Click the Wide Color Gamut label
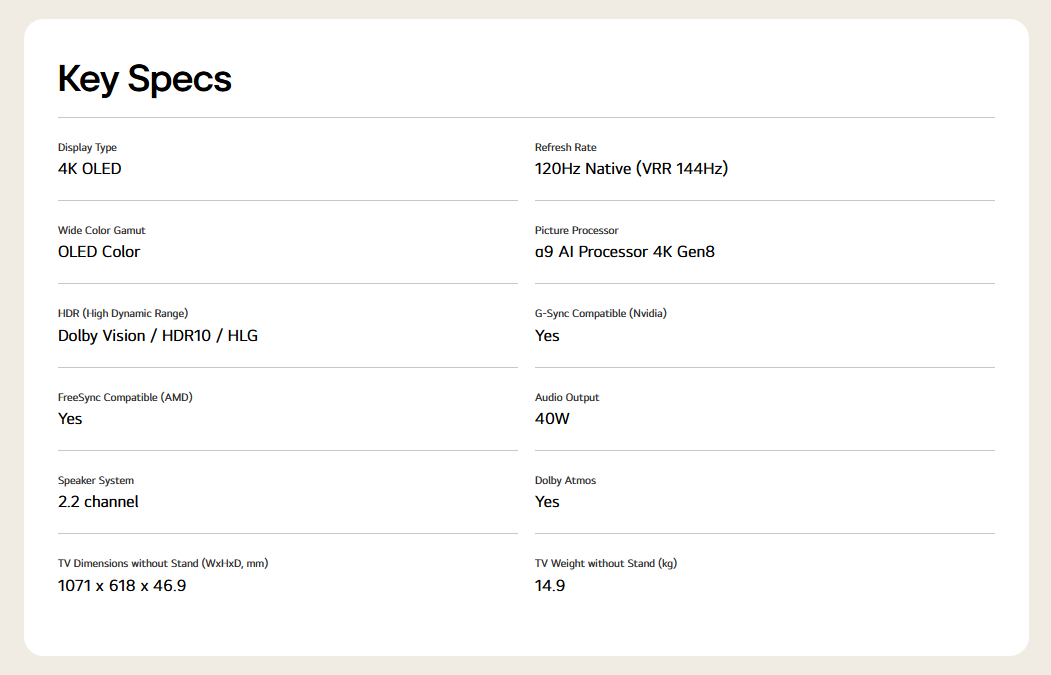The height and width of the screenshot is (675, 1051). pos(101,230)
